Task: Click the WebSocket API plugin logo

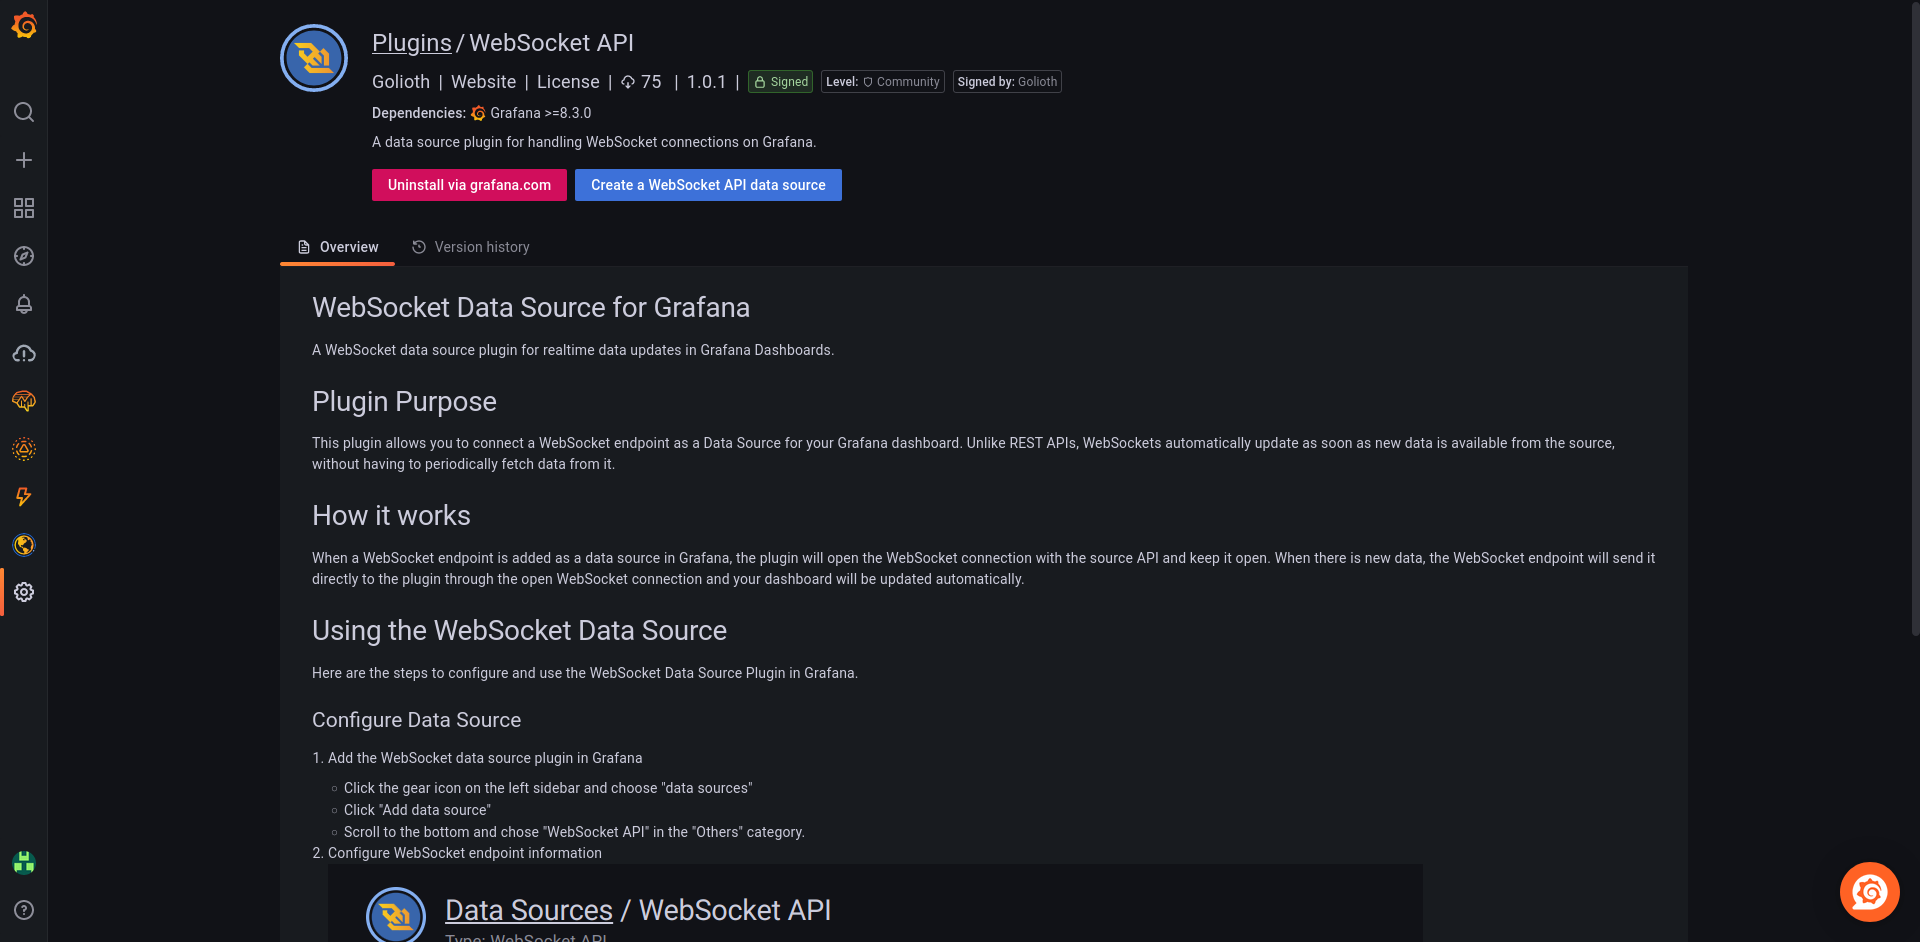Action: 314,58
